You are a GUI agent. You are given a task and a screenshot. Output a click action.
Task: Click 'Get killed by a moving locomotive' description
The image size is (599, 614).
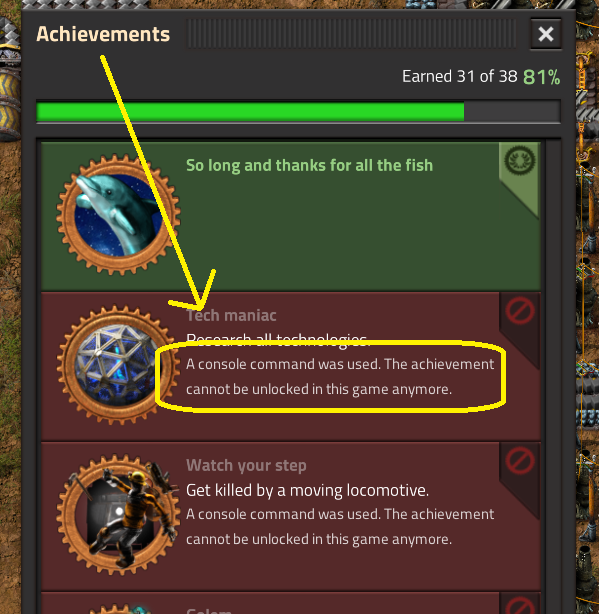click(307, 490)
